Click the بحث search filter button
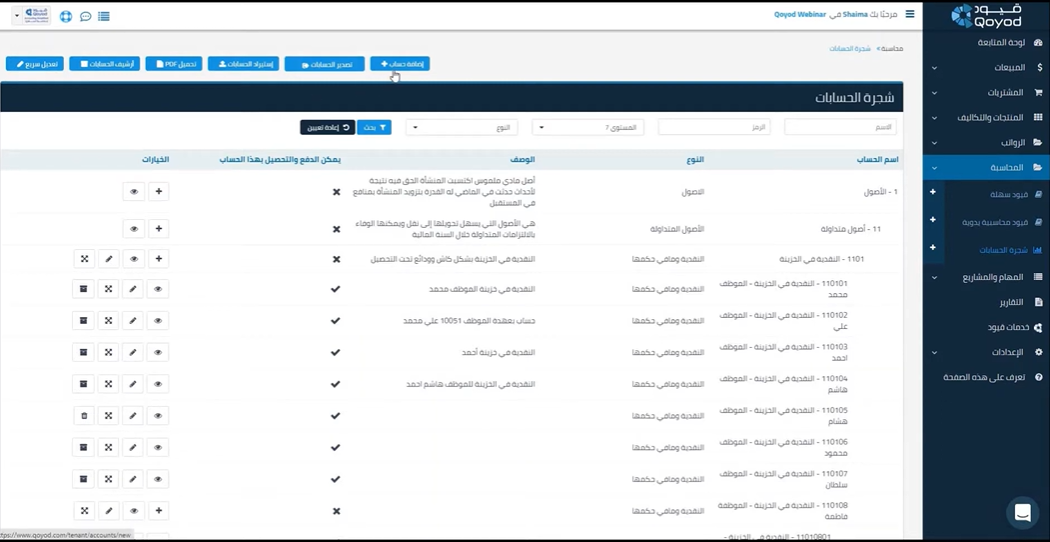This screenshot has width=1050, height=542. point(374,127)
